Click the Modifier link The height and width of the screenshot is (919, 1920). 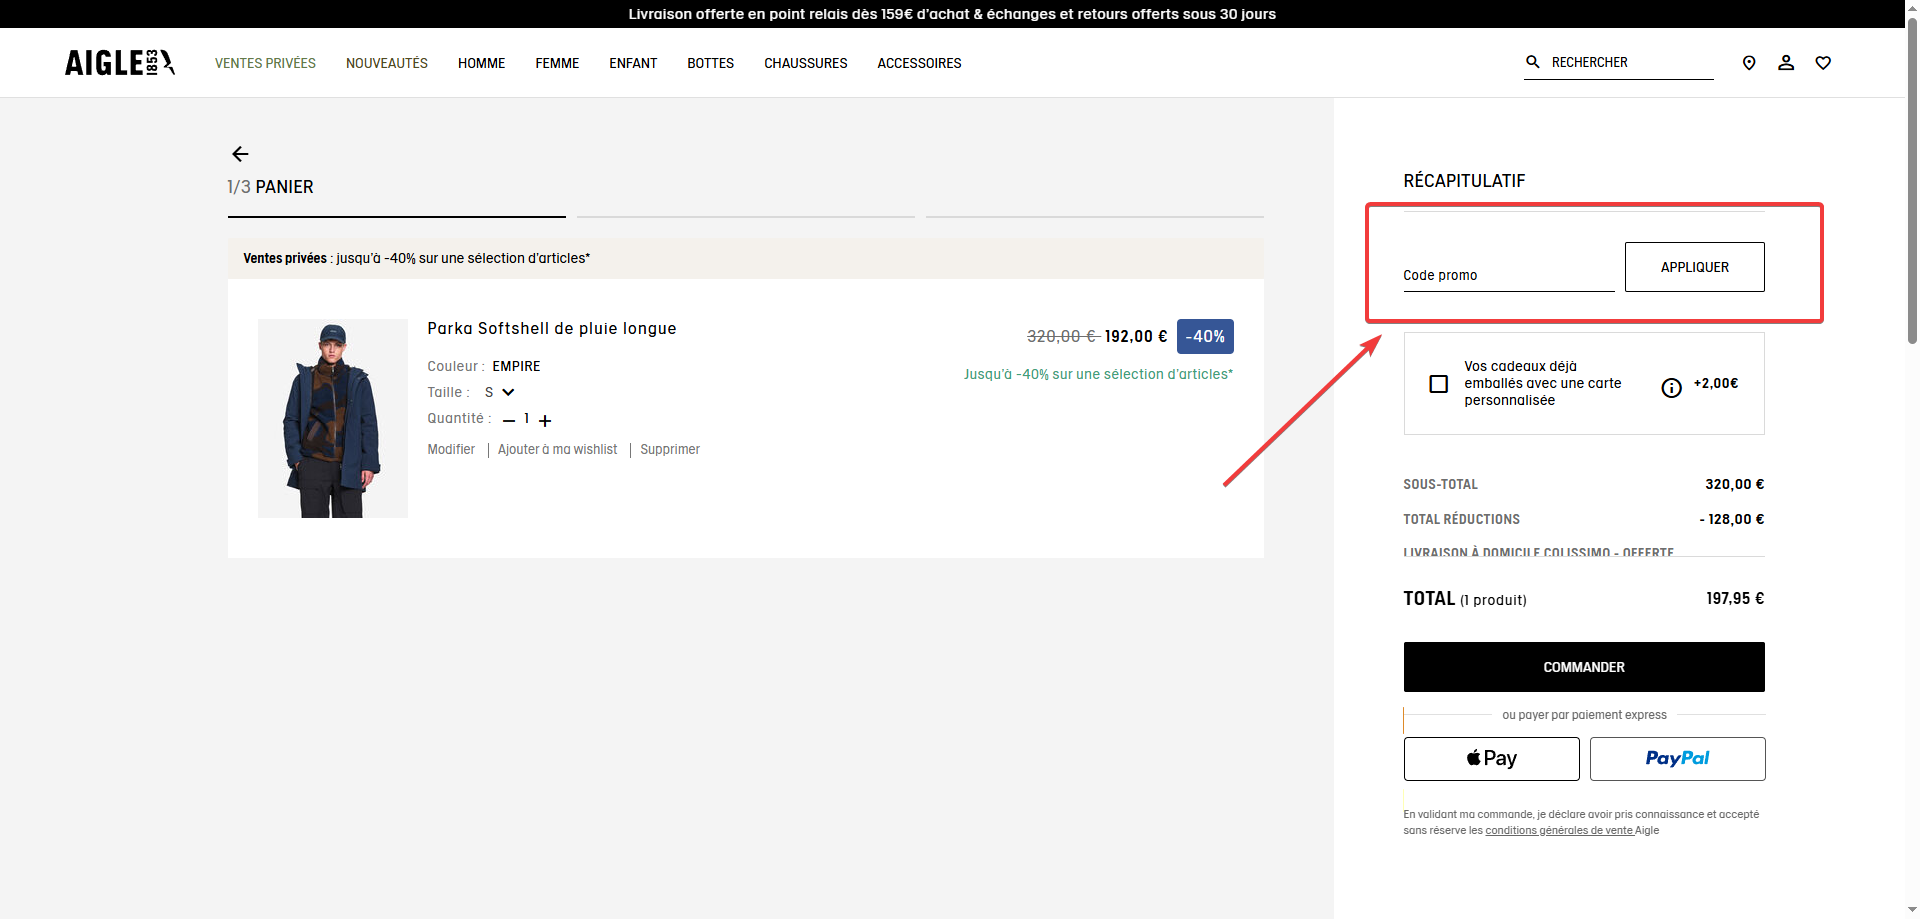point(451,450)
